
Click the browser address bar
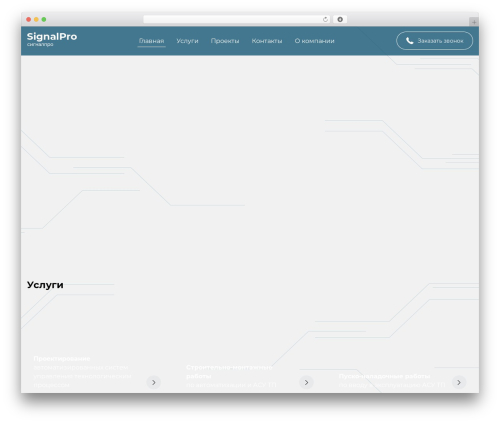point(236,19)
